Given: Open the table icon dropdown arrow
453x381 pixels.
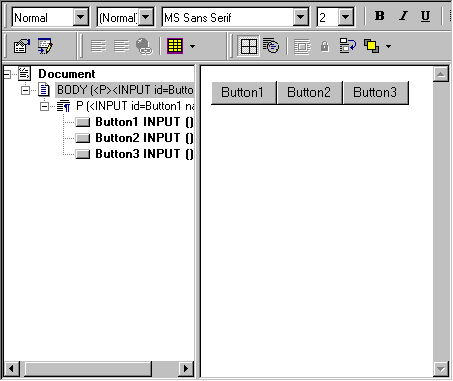Looking at the screenshot, I should [x=192, y=46].
